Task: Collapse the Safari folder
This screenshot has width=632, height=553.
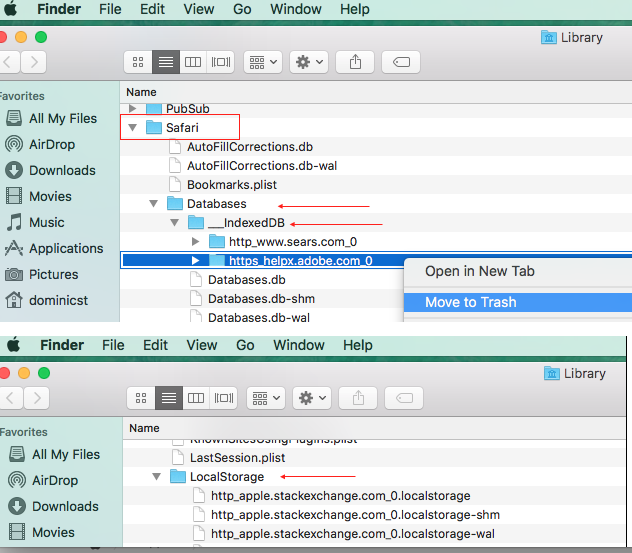Action: [132, 128]
